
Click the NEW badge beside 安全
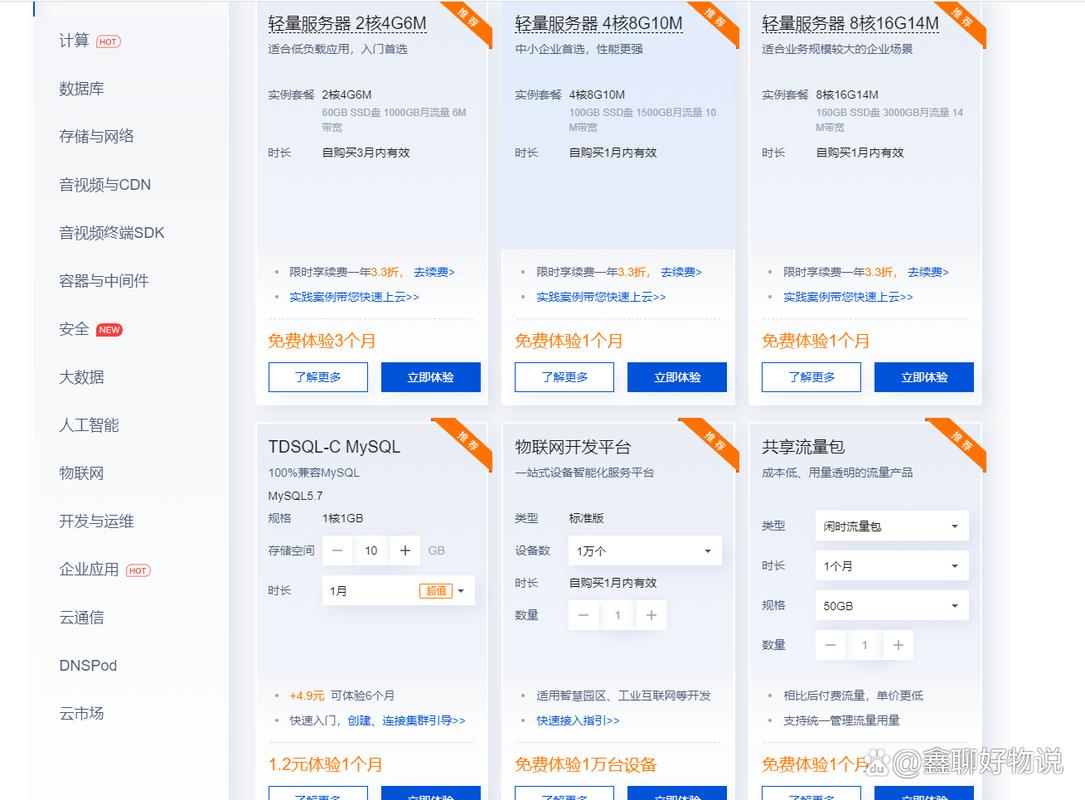(x=109, y=329)
